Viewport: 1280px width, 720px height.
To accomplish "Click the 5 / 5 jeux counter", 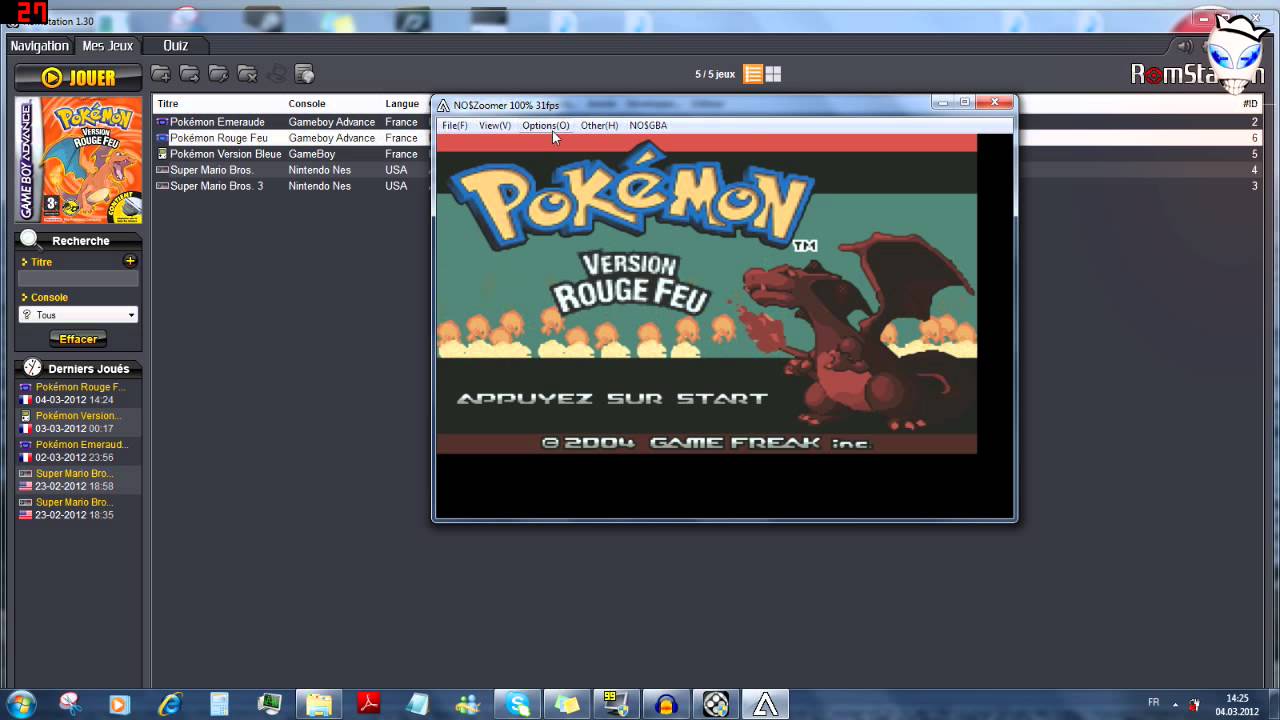I will (x=715, y=74).
